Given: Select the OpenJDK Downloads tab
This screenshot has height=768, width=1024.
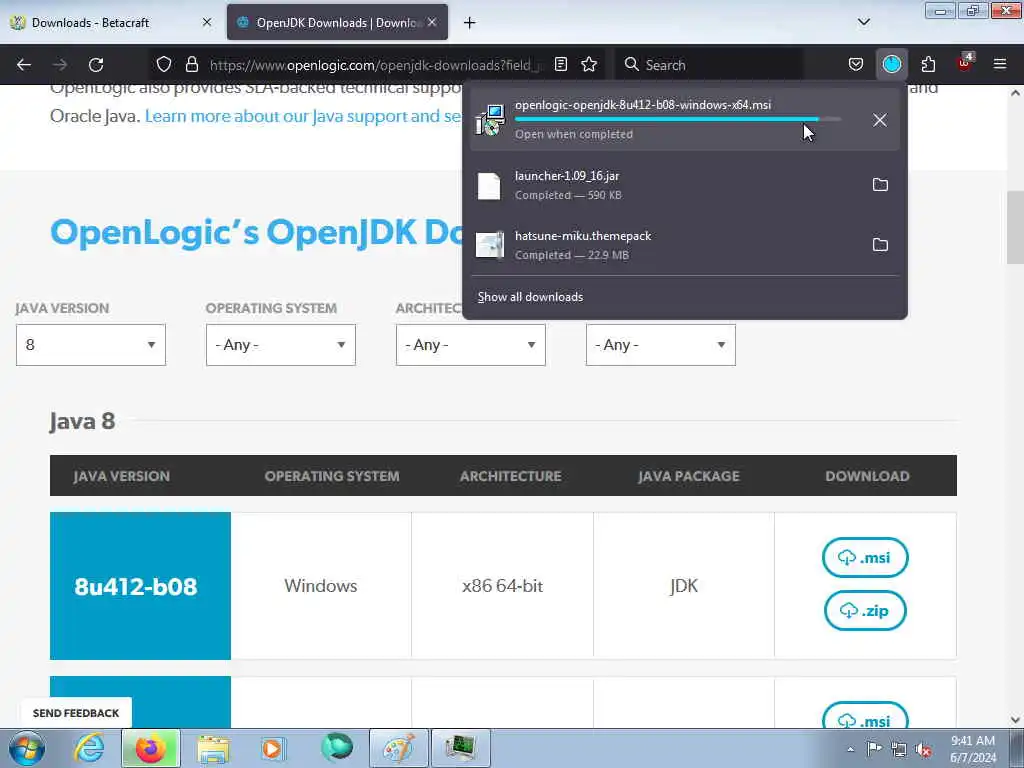Looking at the screenshot, I should pos(337,22).
